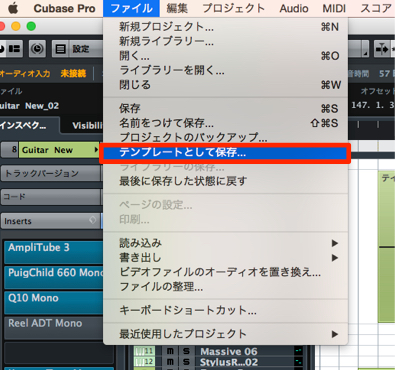Screen dimensions: 395x370
Task: Open the スコア menu
Action: (376, 8)
